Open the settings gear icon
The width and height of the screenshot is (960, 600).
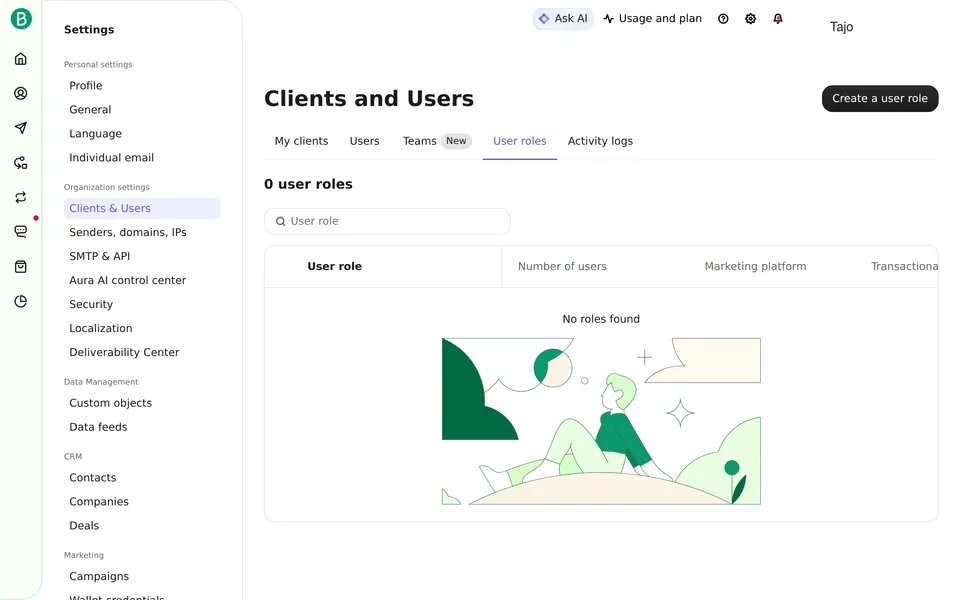coord(751,19)
